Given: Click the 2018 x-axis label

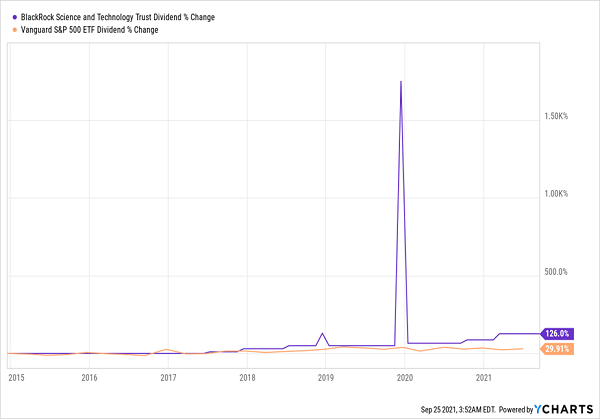Looking at the screenshot, I should coord(247,378).
